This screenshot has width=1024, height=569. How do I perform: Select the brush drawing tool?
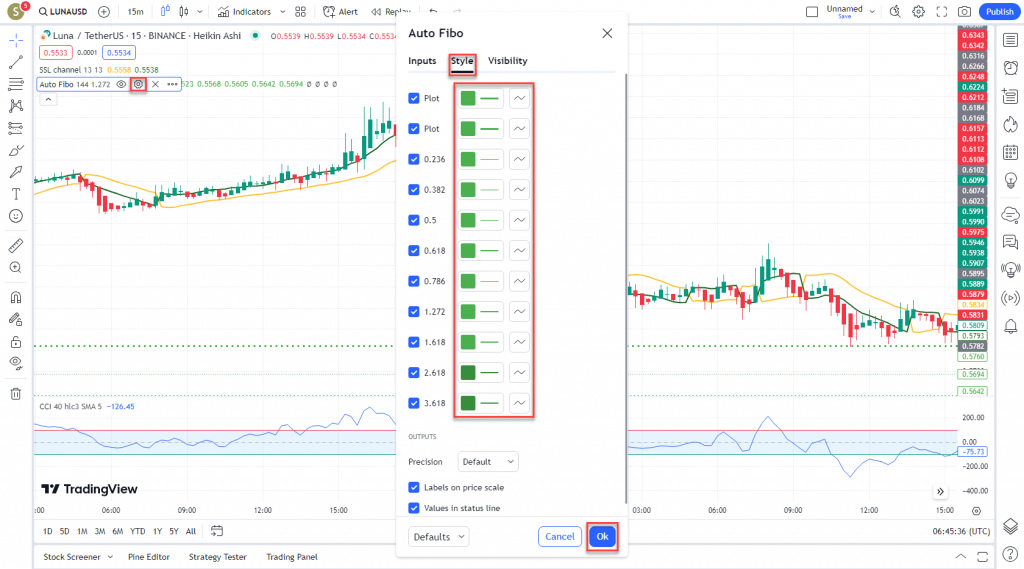tap(16, 150)
